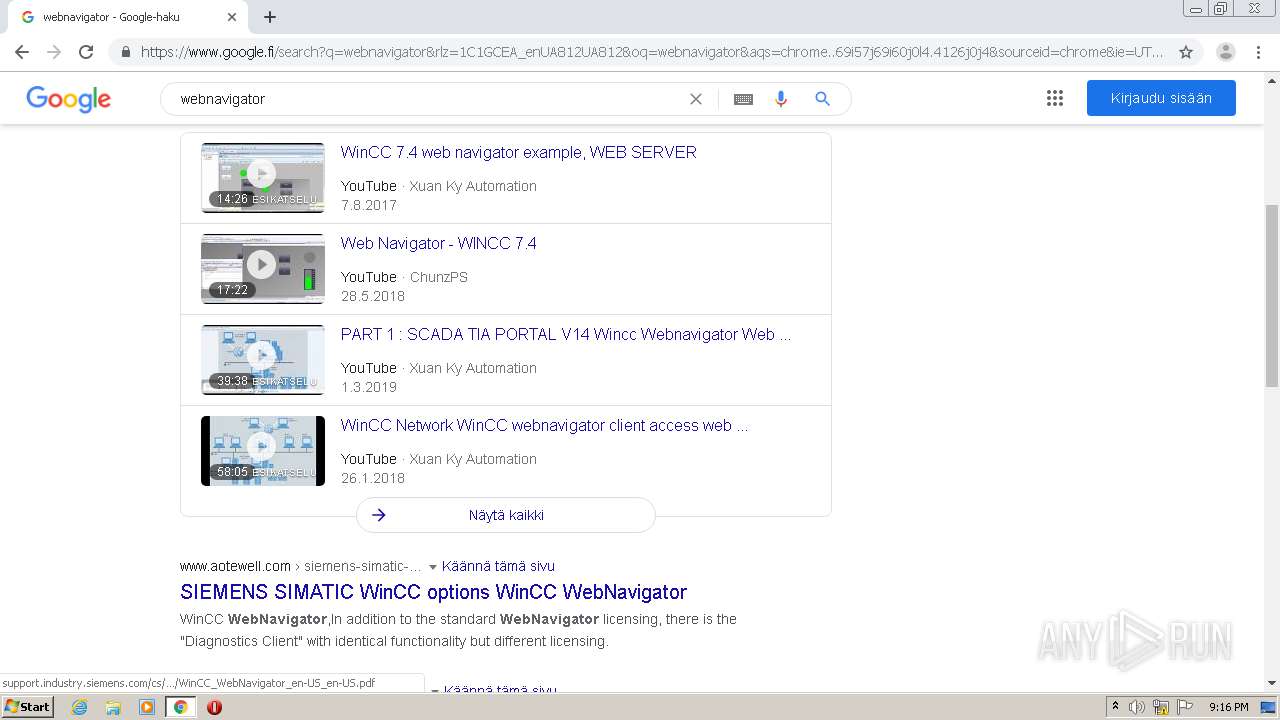Click the Näytä kaikki button

tap(506, 515)
